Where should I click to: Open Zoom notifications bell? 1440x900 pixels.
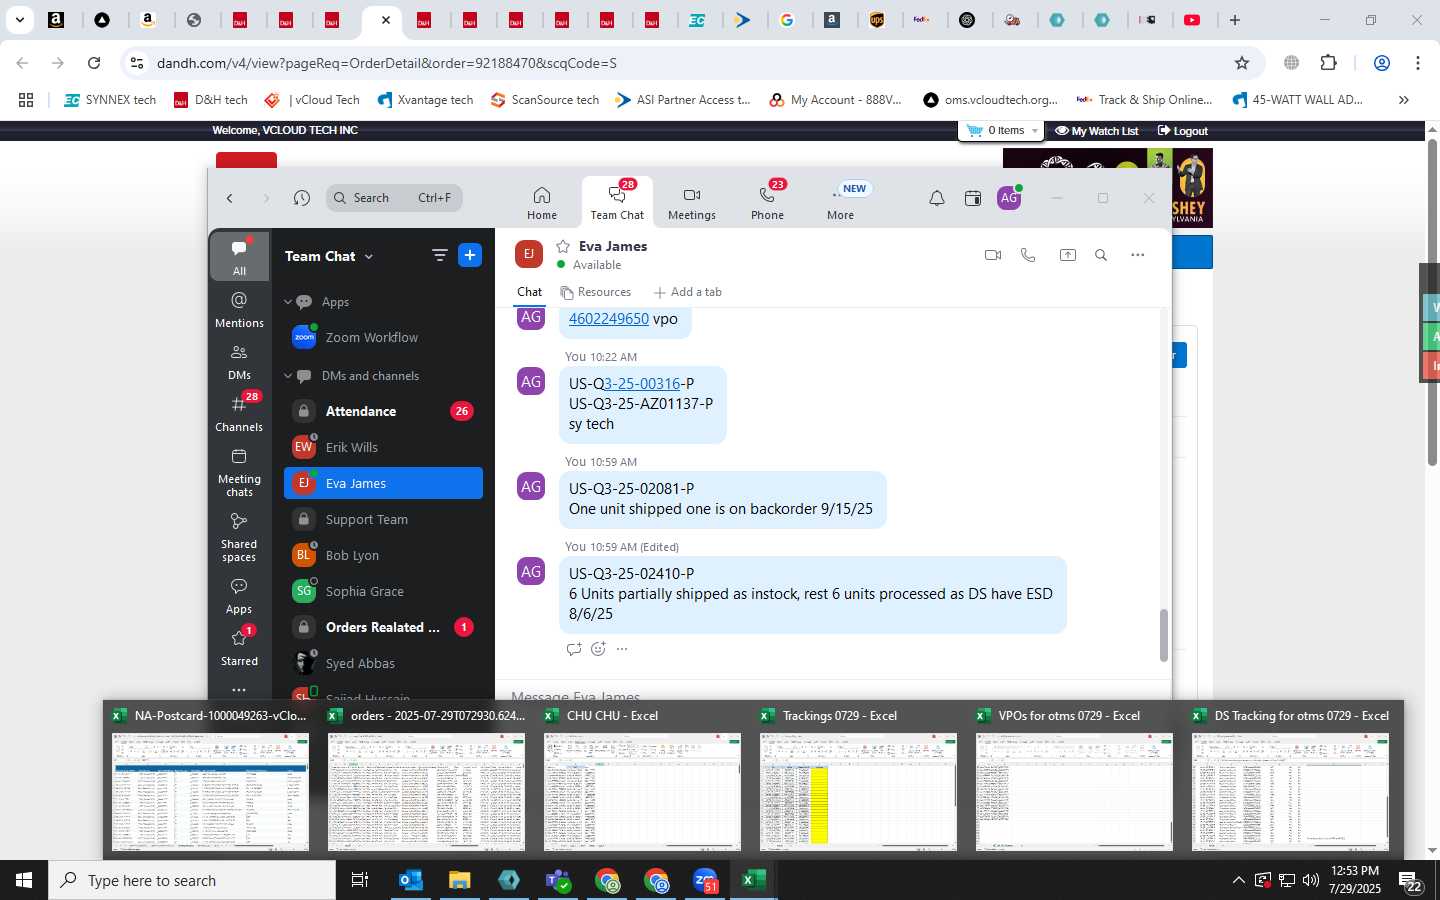(x=937, y=198)
